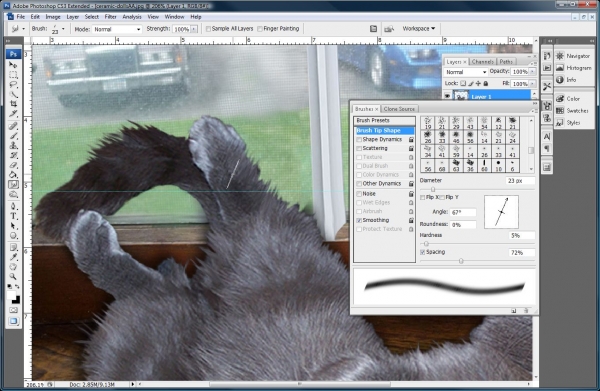Create a new brush from Brushes panel

514,311
